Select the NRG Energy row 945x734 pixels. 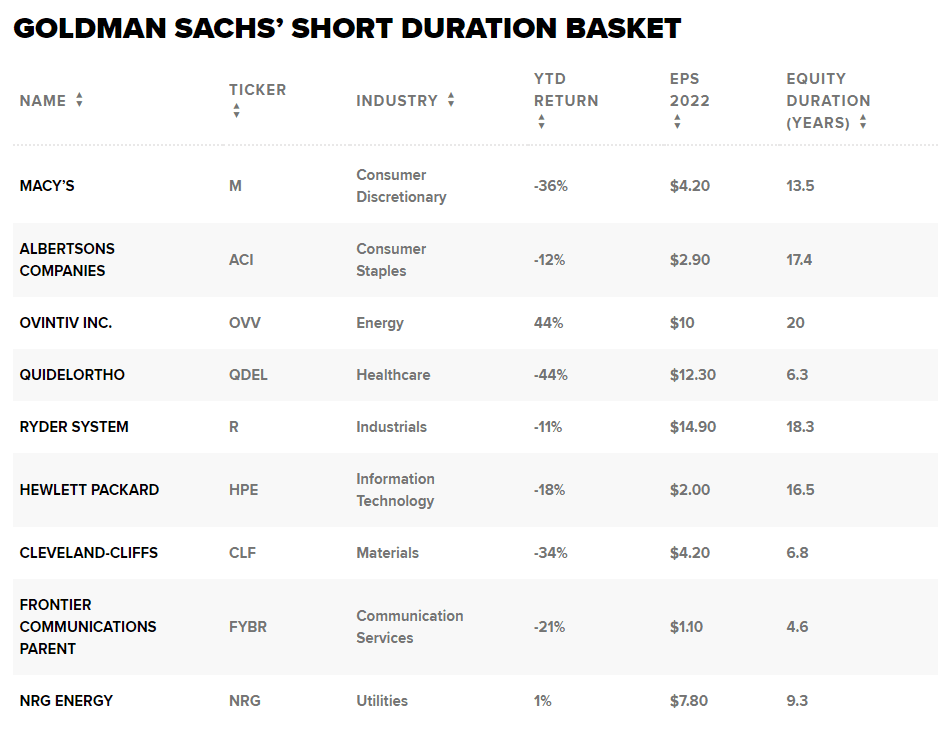click(x=475, y=701)
